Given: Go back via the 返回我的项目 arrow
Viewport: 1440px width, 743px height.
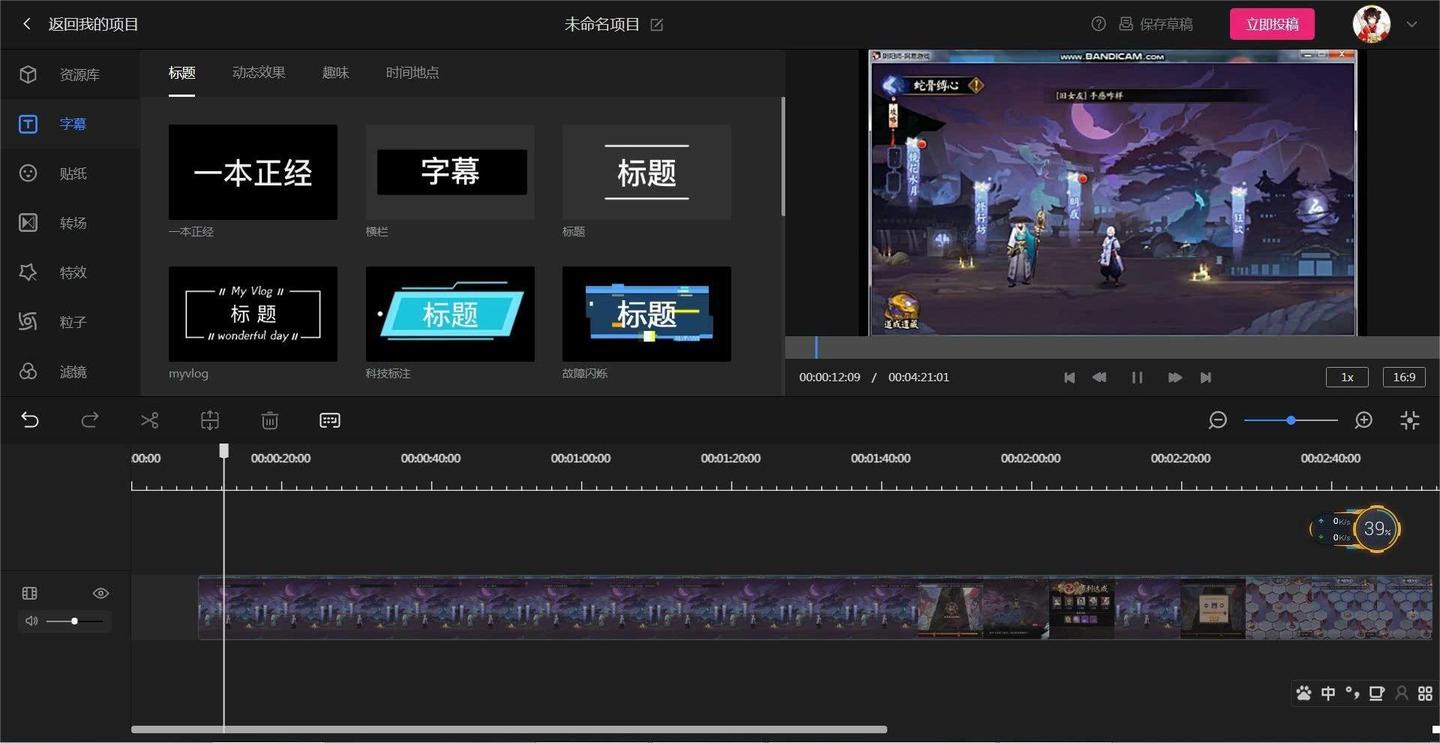Looking at the screenshot, I should [x=27, y=24].
